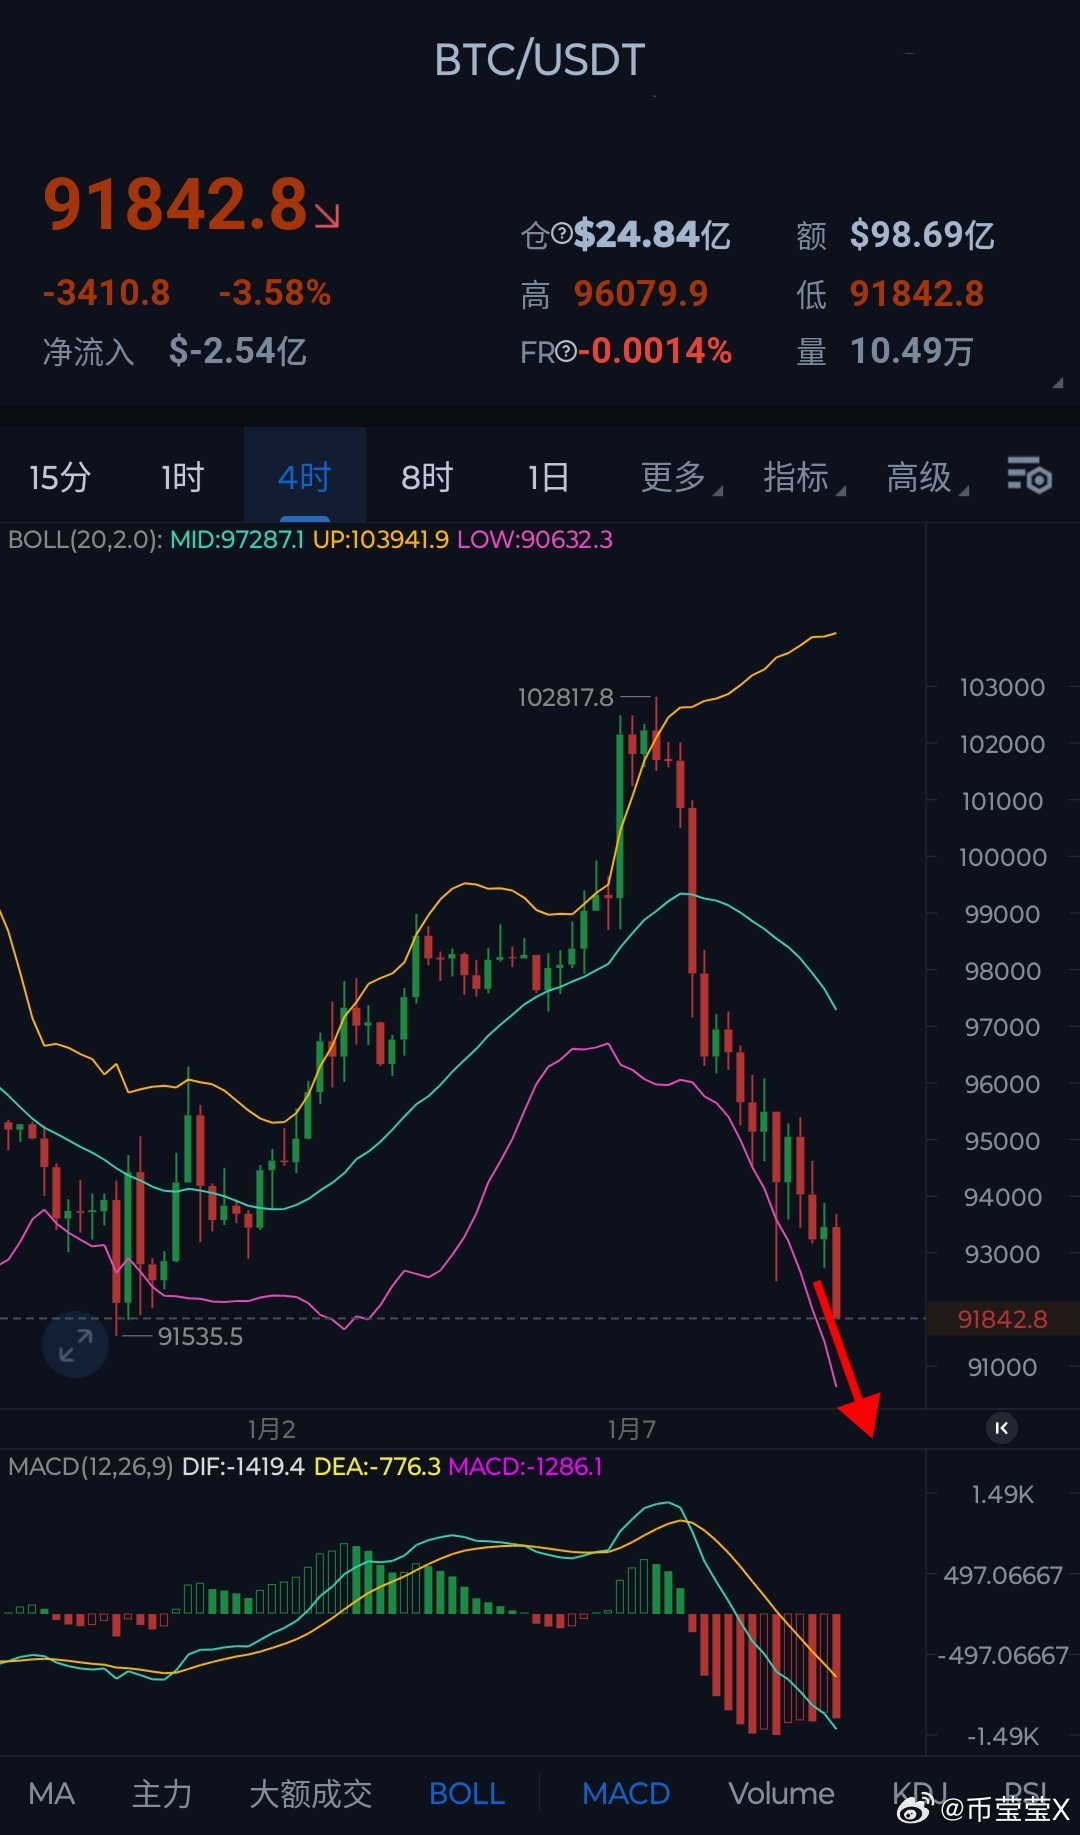Expand chart to fullscreen
Viewport: 1080px width, 1835px height.
click(75, 1344)
